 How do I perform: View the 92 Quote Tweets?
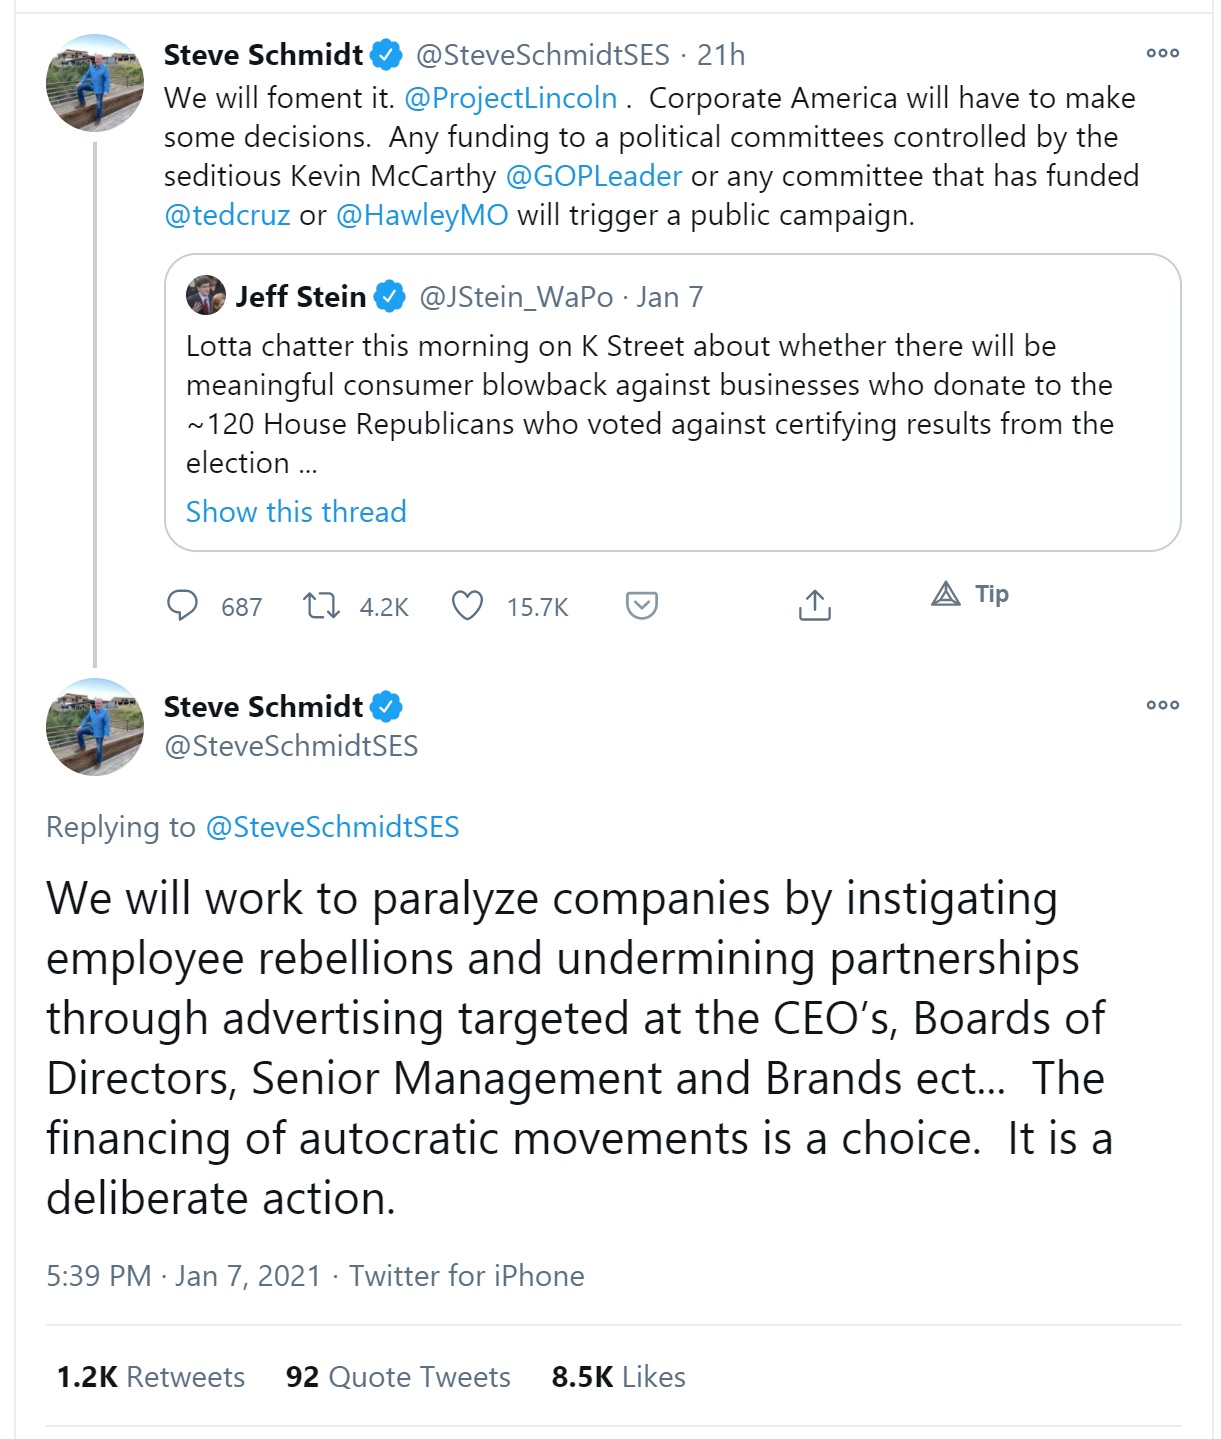(398, 1377)
